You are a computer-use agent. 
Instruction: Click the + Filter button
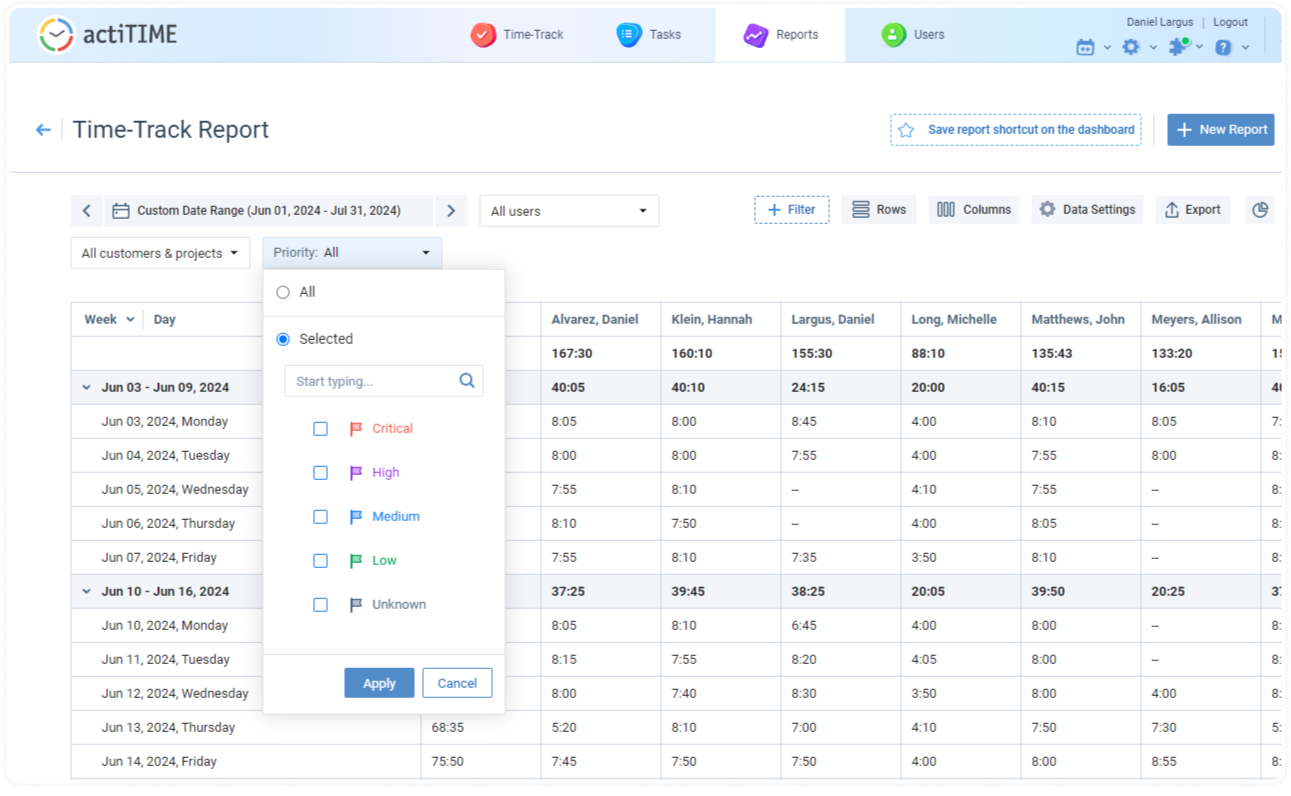point(792,210)
